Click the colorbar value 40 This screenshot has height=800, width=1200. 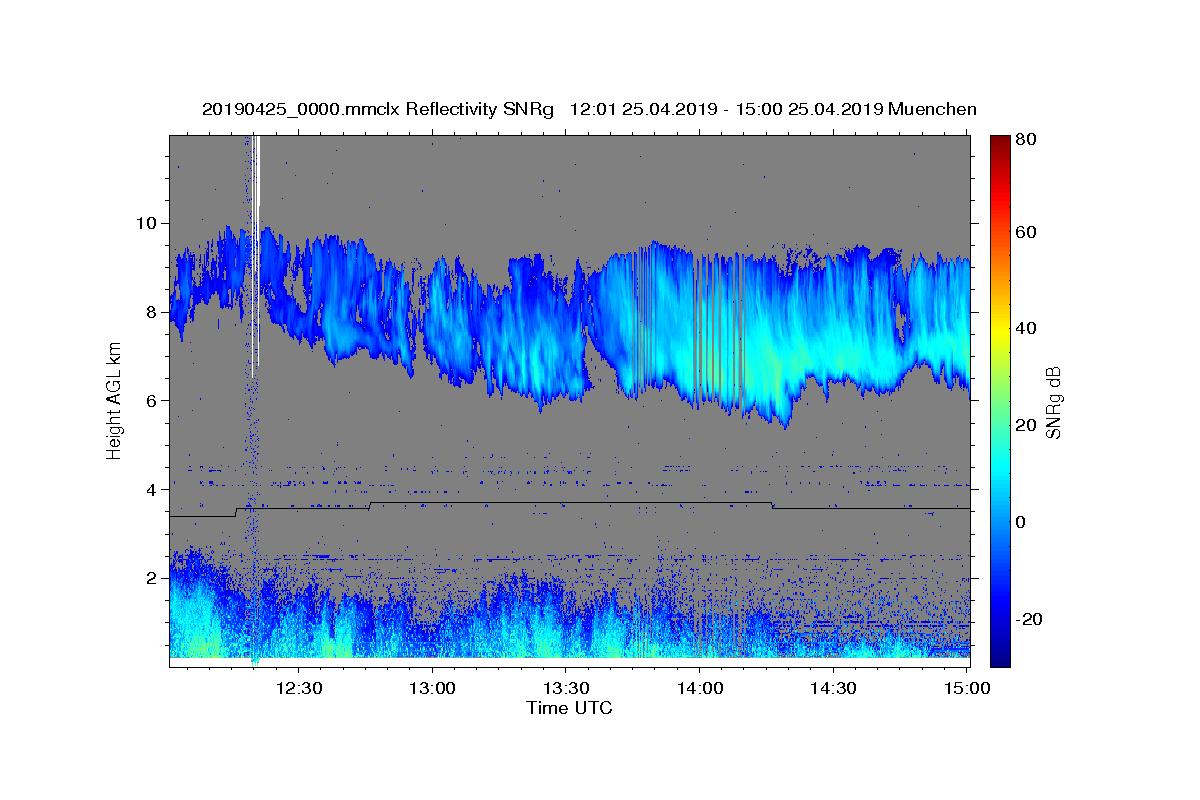pos(1026,329)
